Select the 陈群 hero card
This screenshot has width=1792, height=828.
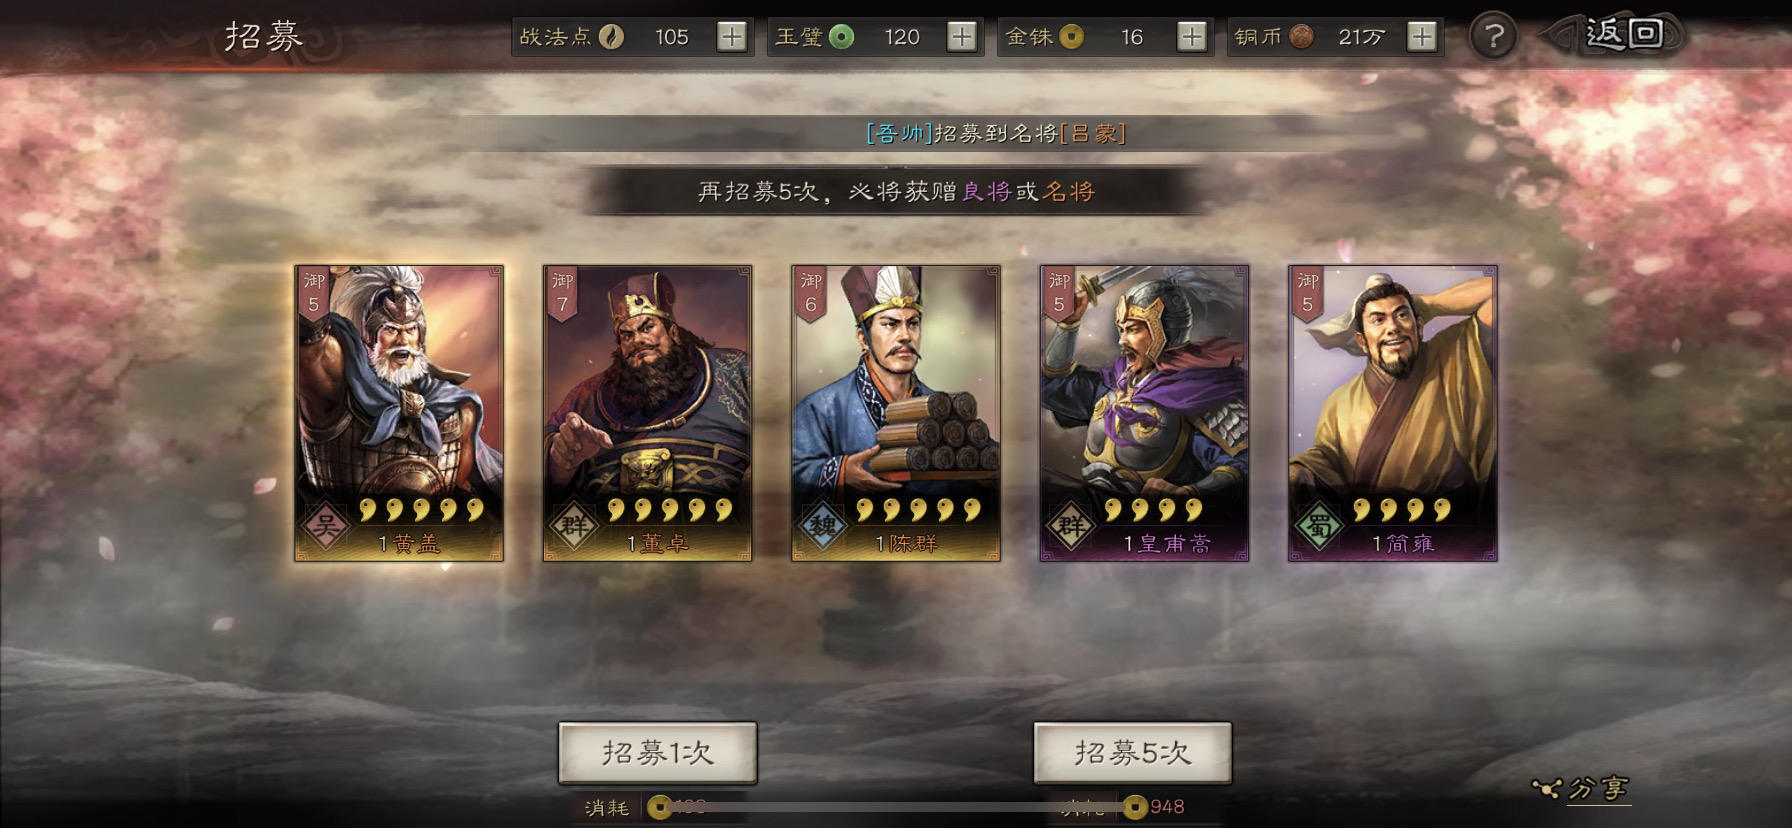point(896,413)
